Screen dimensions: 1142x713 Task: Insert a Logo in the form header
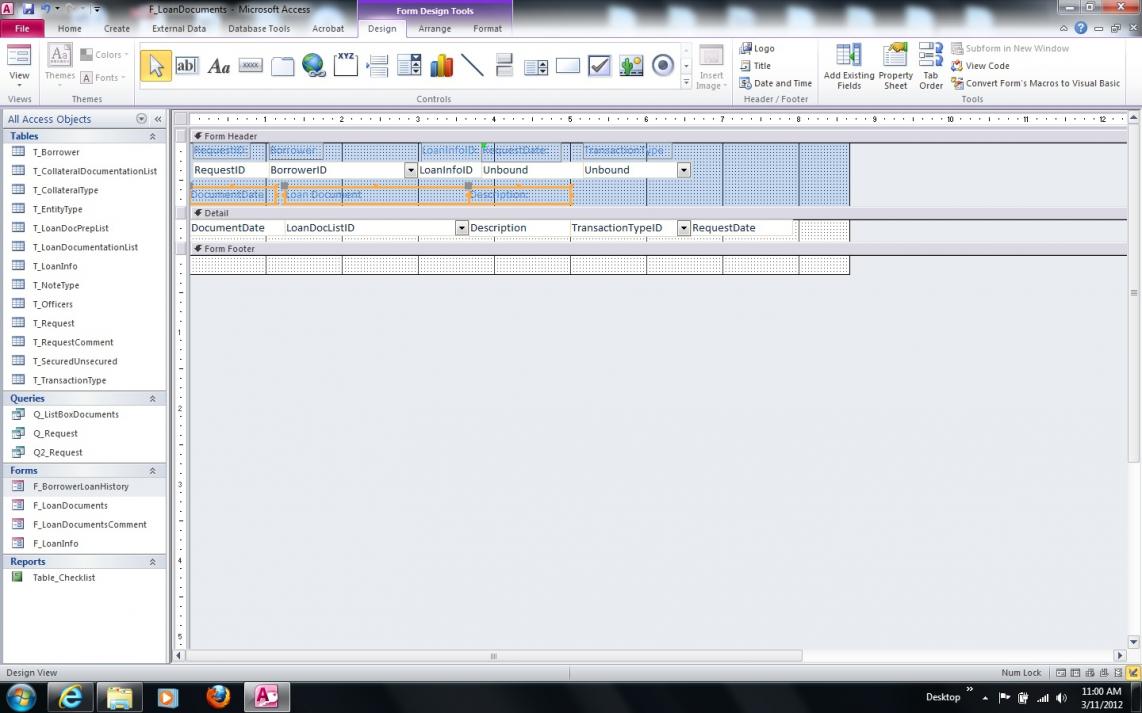pyautogui.click(x=757, y=48)
